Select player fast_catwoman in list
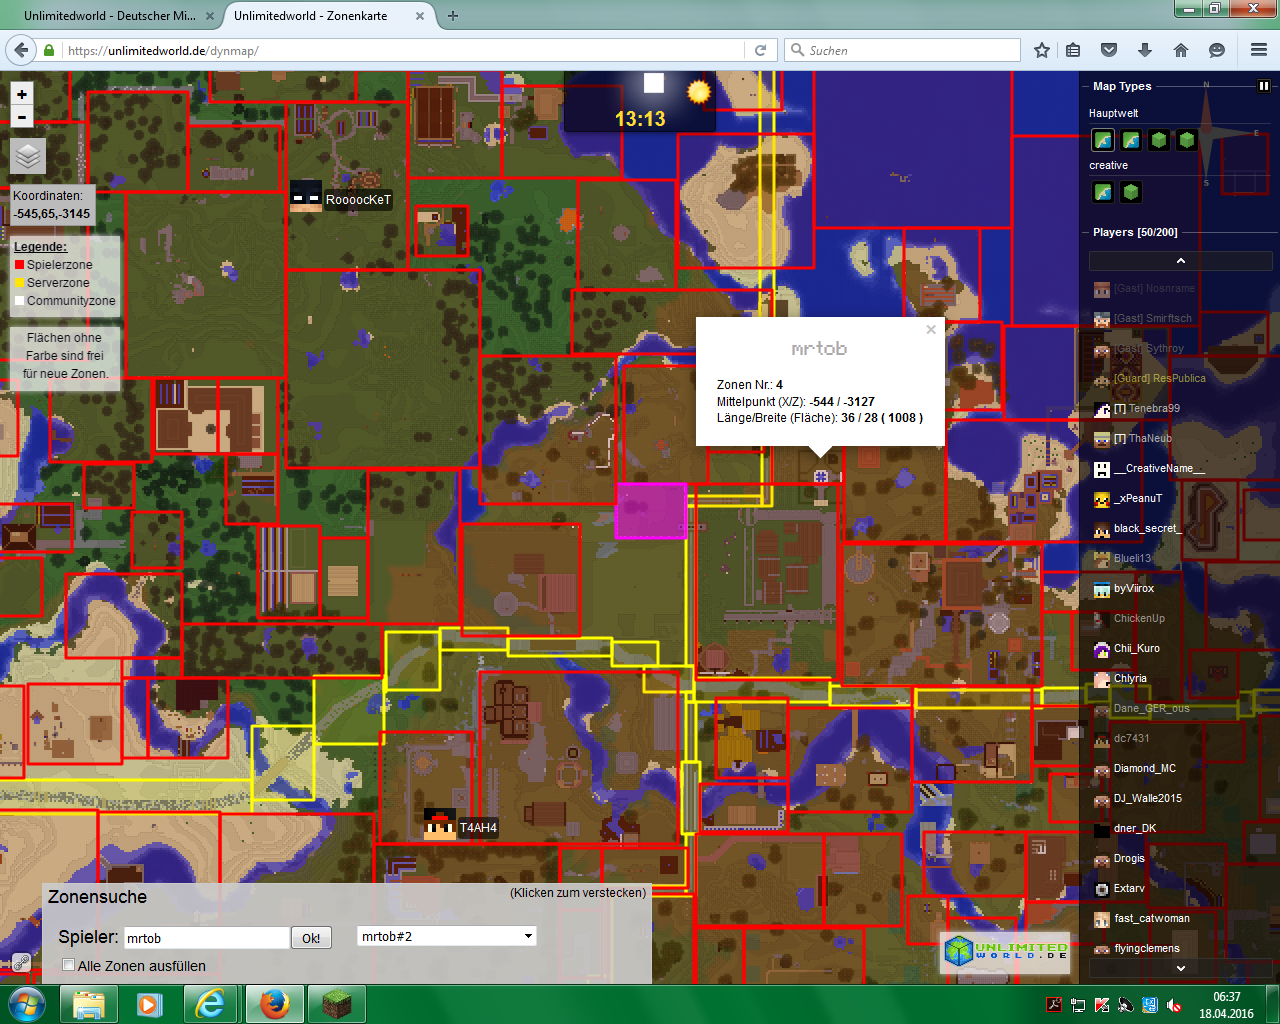 tap(1142, 918)
